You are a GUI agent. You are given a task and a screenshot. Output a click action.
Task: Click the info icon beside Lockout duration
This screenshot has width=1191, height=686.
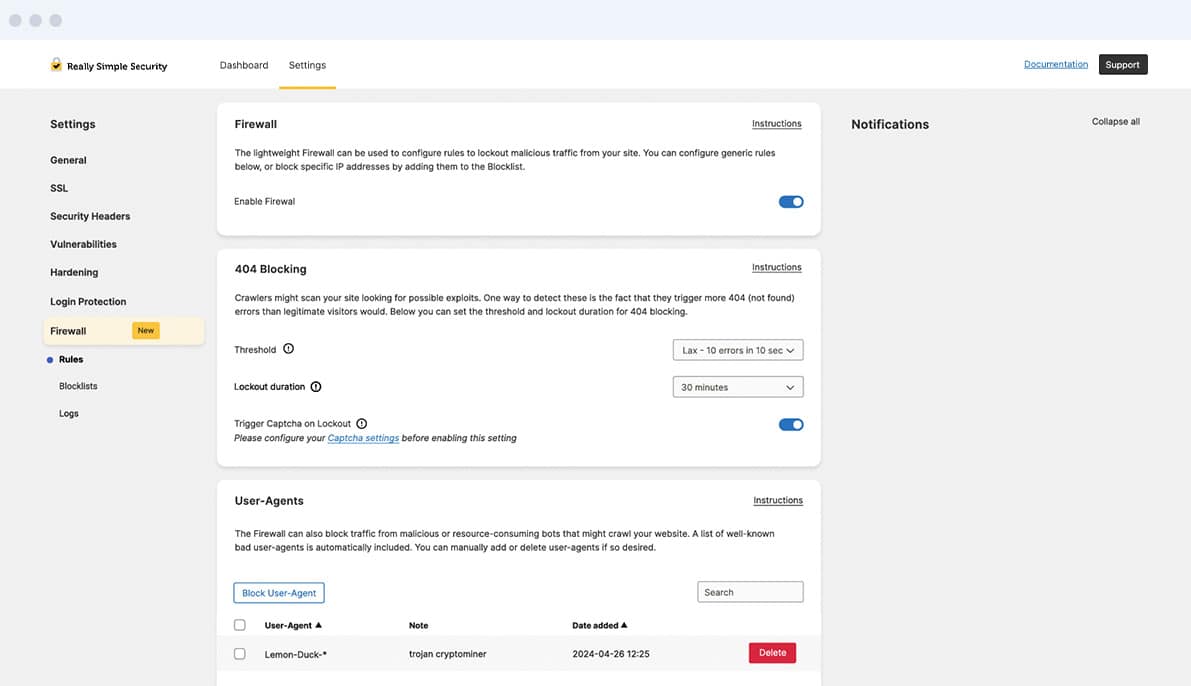coord(316,387)
